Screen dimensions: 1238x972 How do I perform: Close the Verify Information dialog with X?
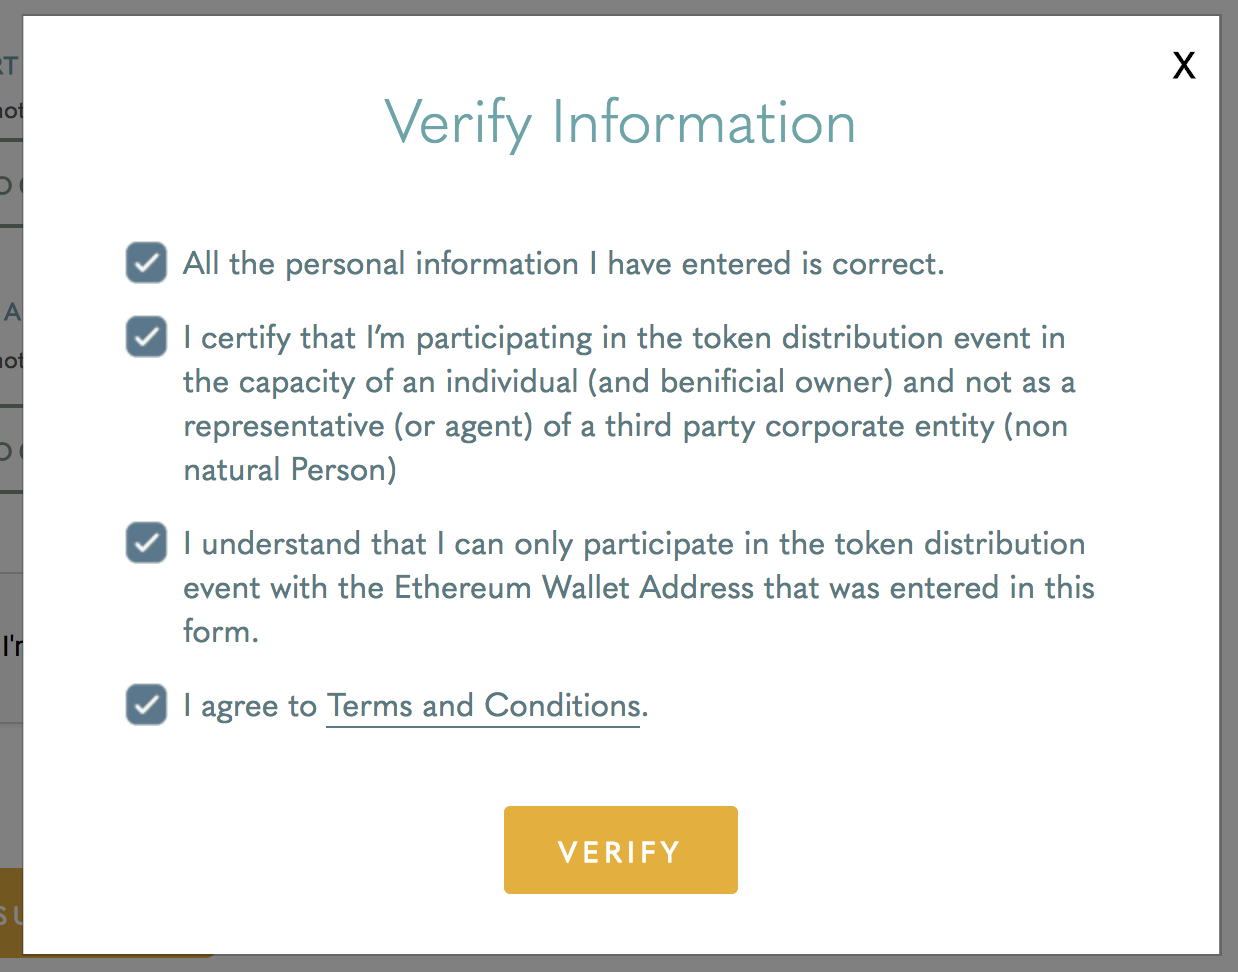click(x=1184, y=66)
